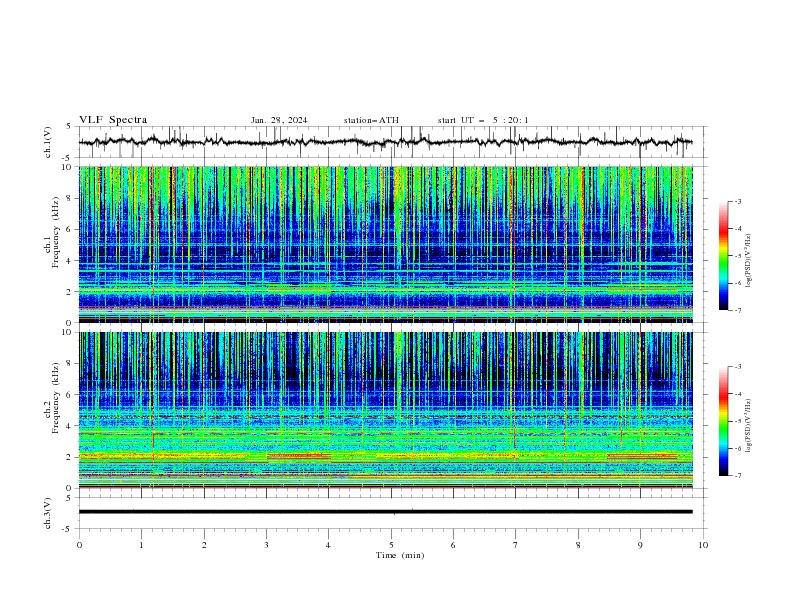Click the ch.1 colorbar "log(PSD)(V²/Hz)" label
The width and height of the screenshot is (792, 612).
[x=748, y=261]
